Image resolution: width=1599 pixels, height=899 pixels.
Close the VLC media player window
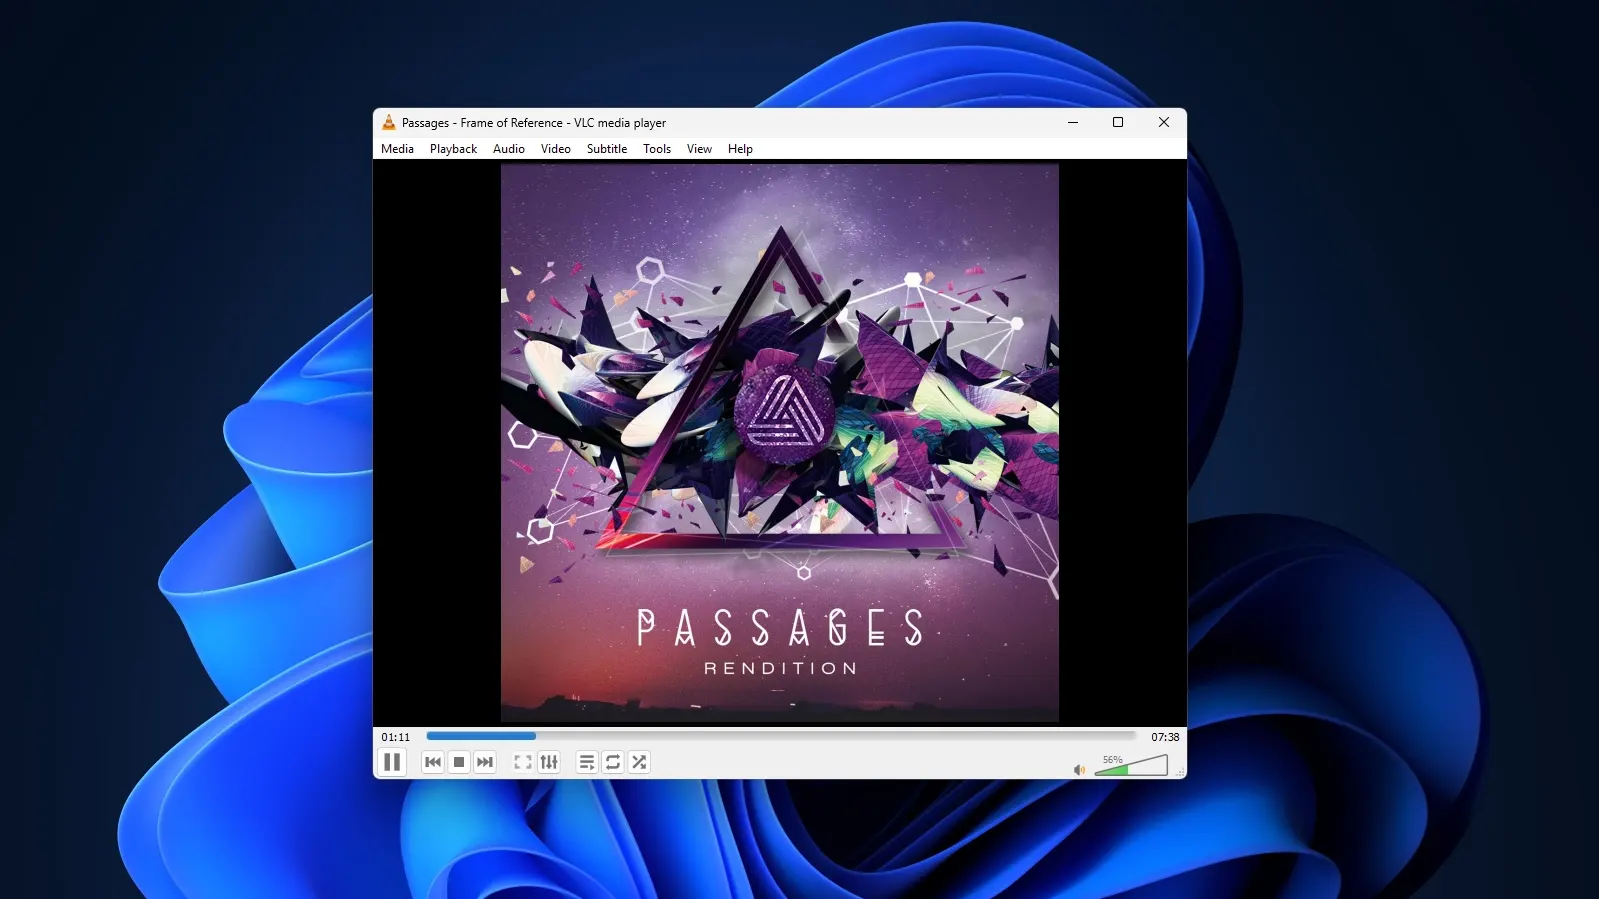pos(1164,122)
